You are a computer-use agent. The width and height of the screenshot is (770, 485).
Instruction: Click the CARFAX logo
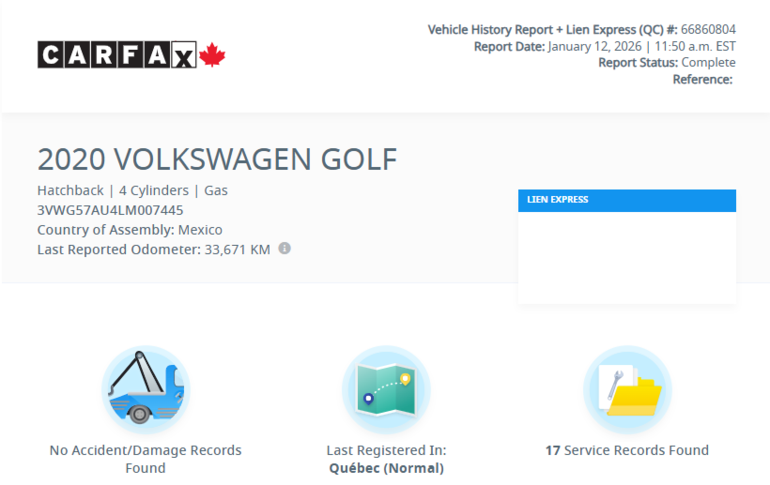(117, 55)
